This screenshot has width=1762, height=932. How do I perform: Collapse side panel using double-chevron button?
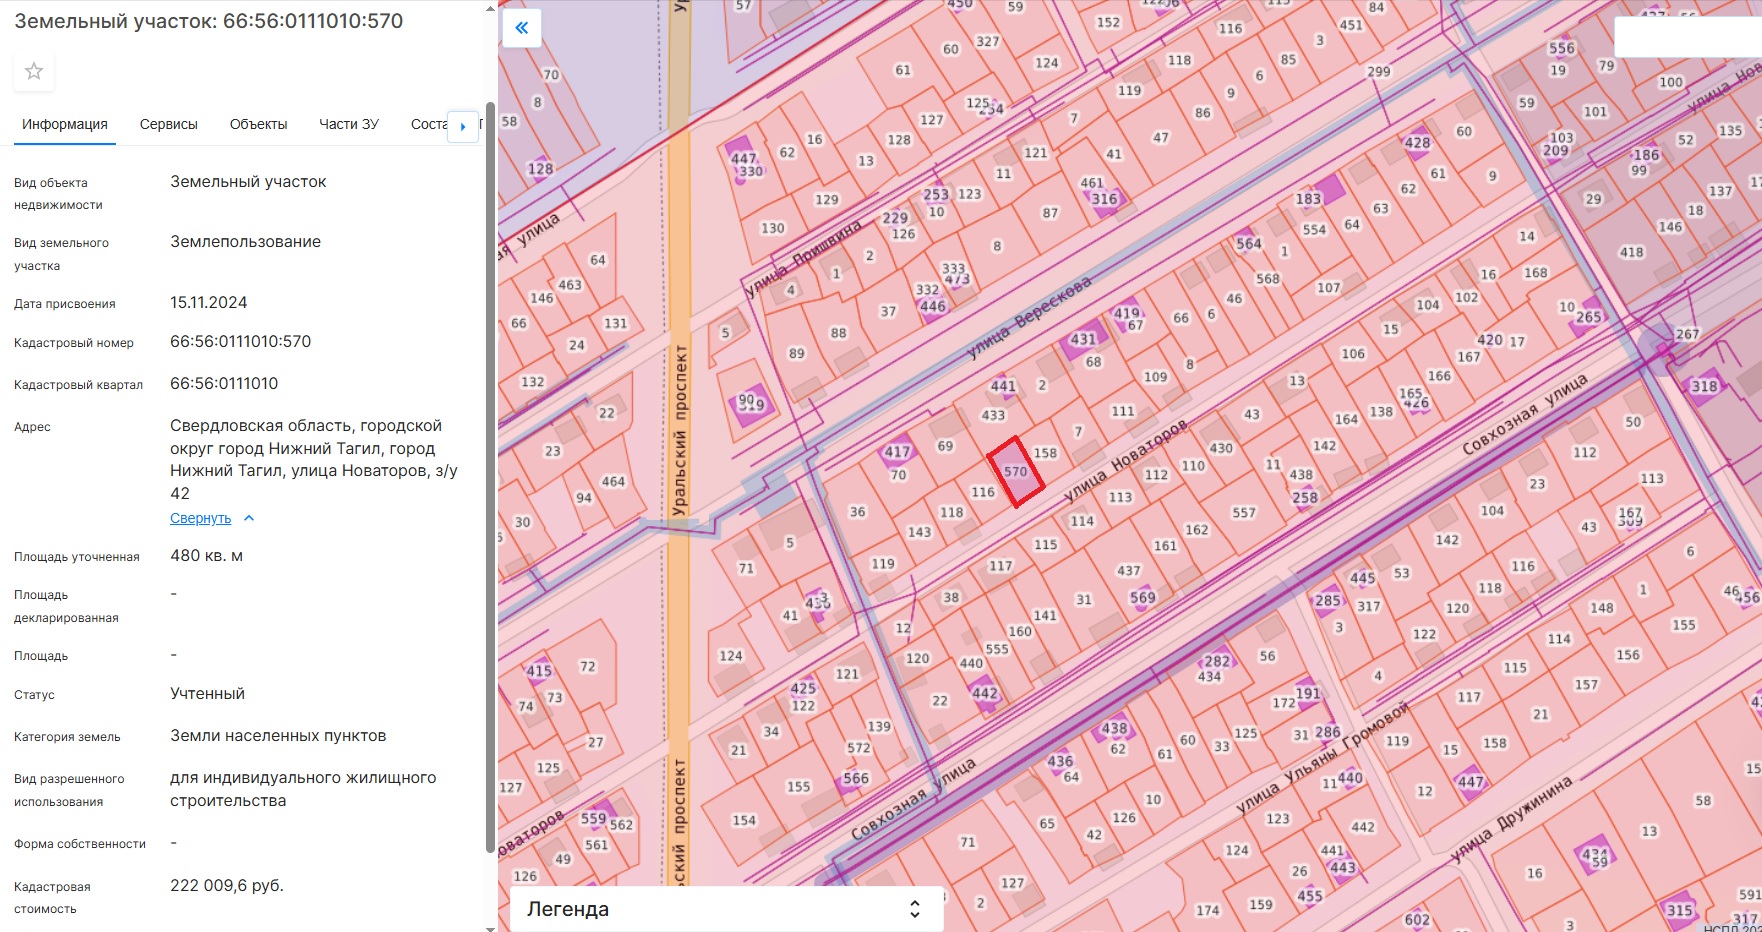click(521, 28)
